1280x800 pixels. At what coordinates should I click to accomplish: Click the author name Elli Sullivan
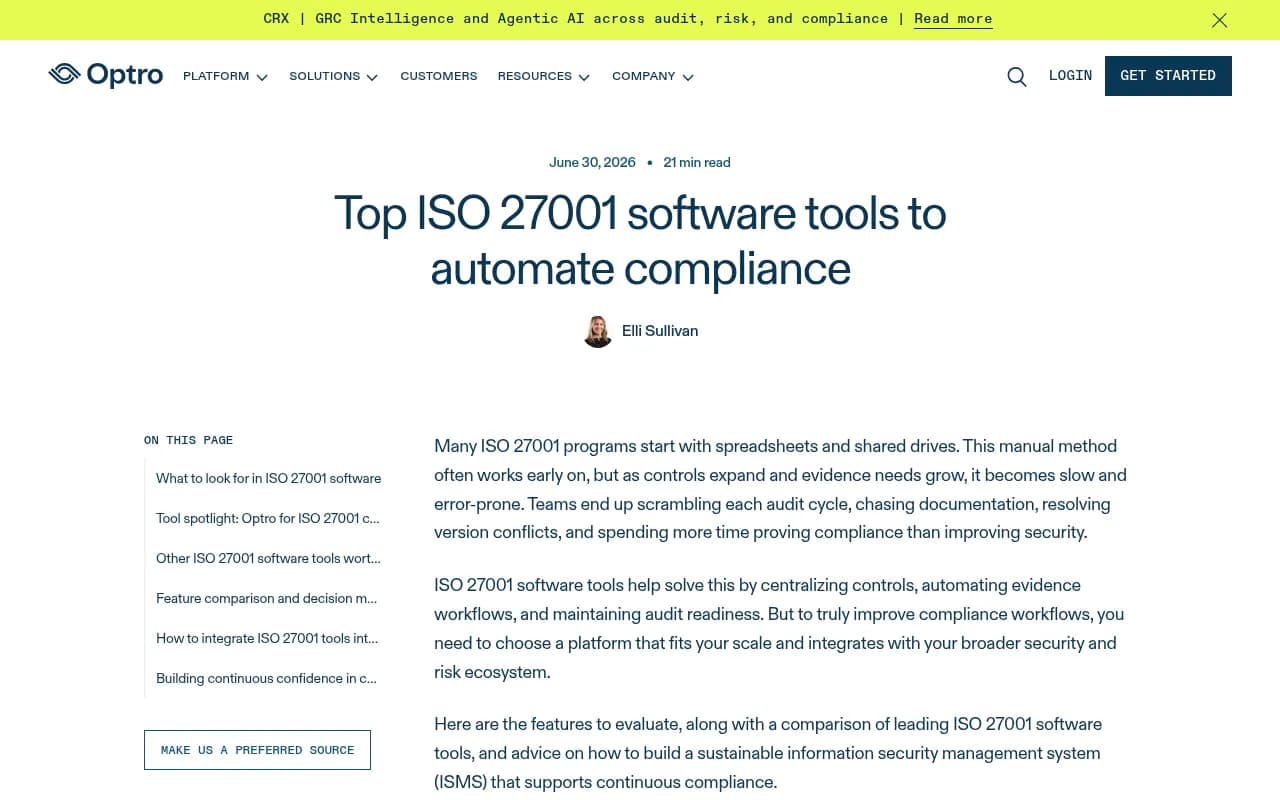[x=660, y=331]
